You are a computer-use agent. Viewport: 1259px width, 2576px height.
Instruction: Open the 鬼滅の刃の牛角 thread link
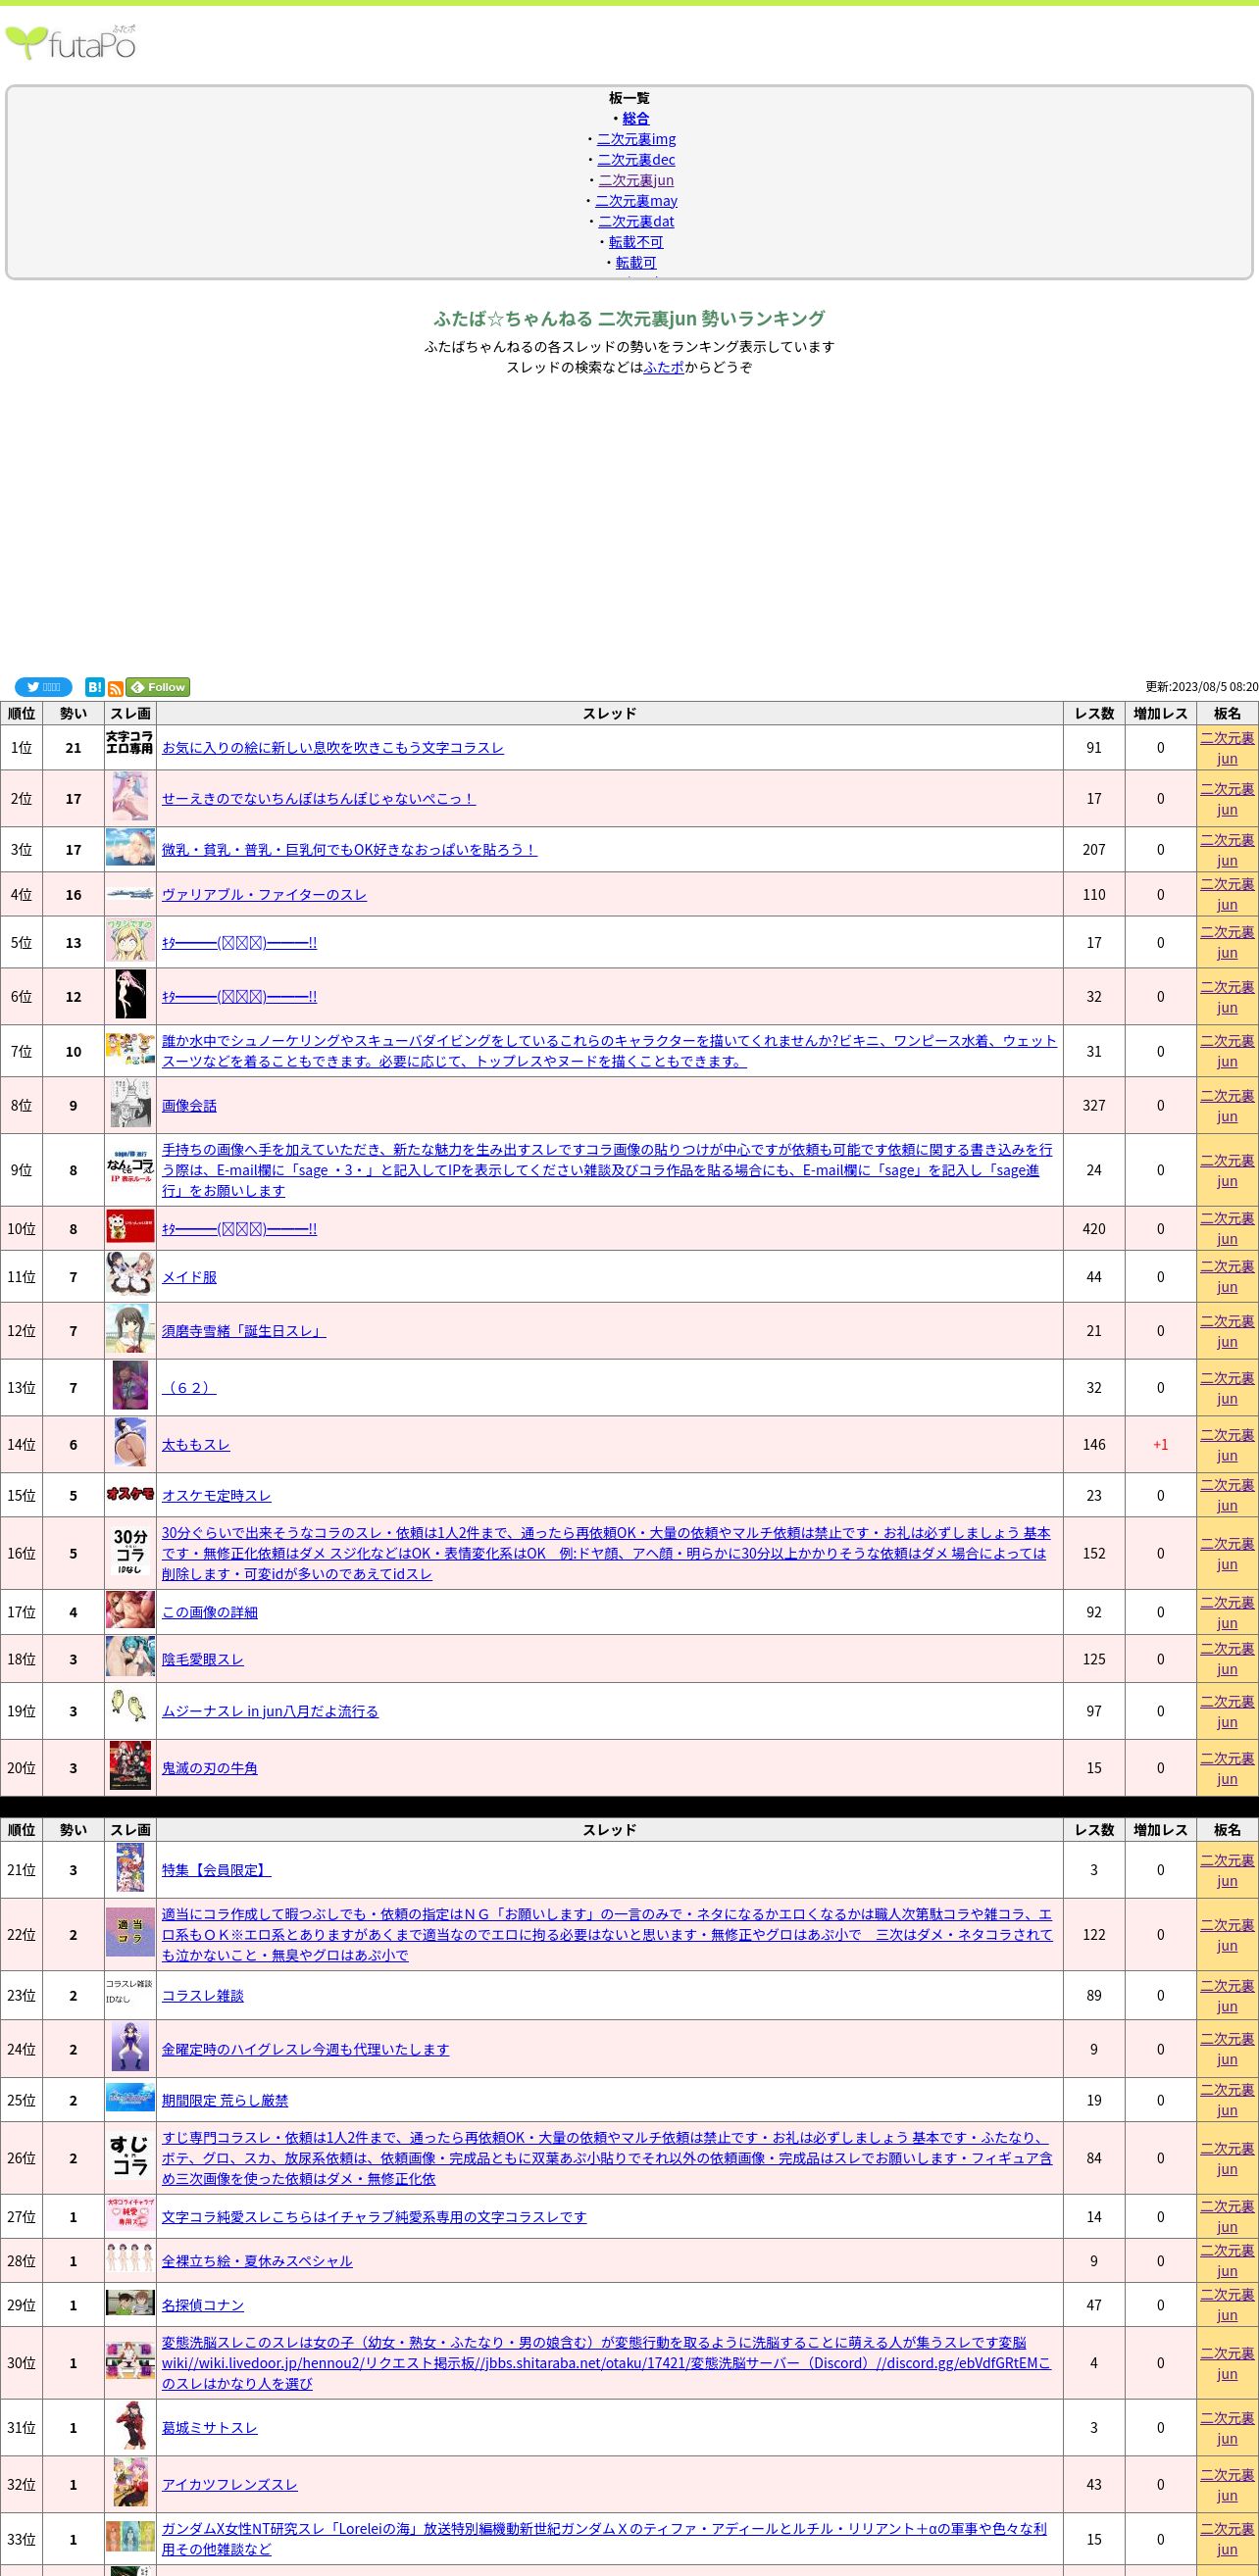point(210,1767)
